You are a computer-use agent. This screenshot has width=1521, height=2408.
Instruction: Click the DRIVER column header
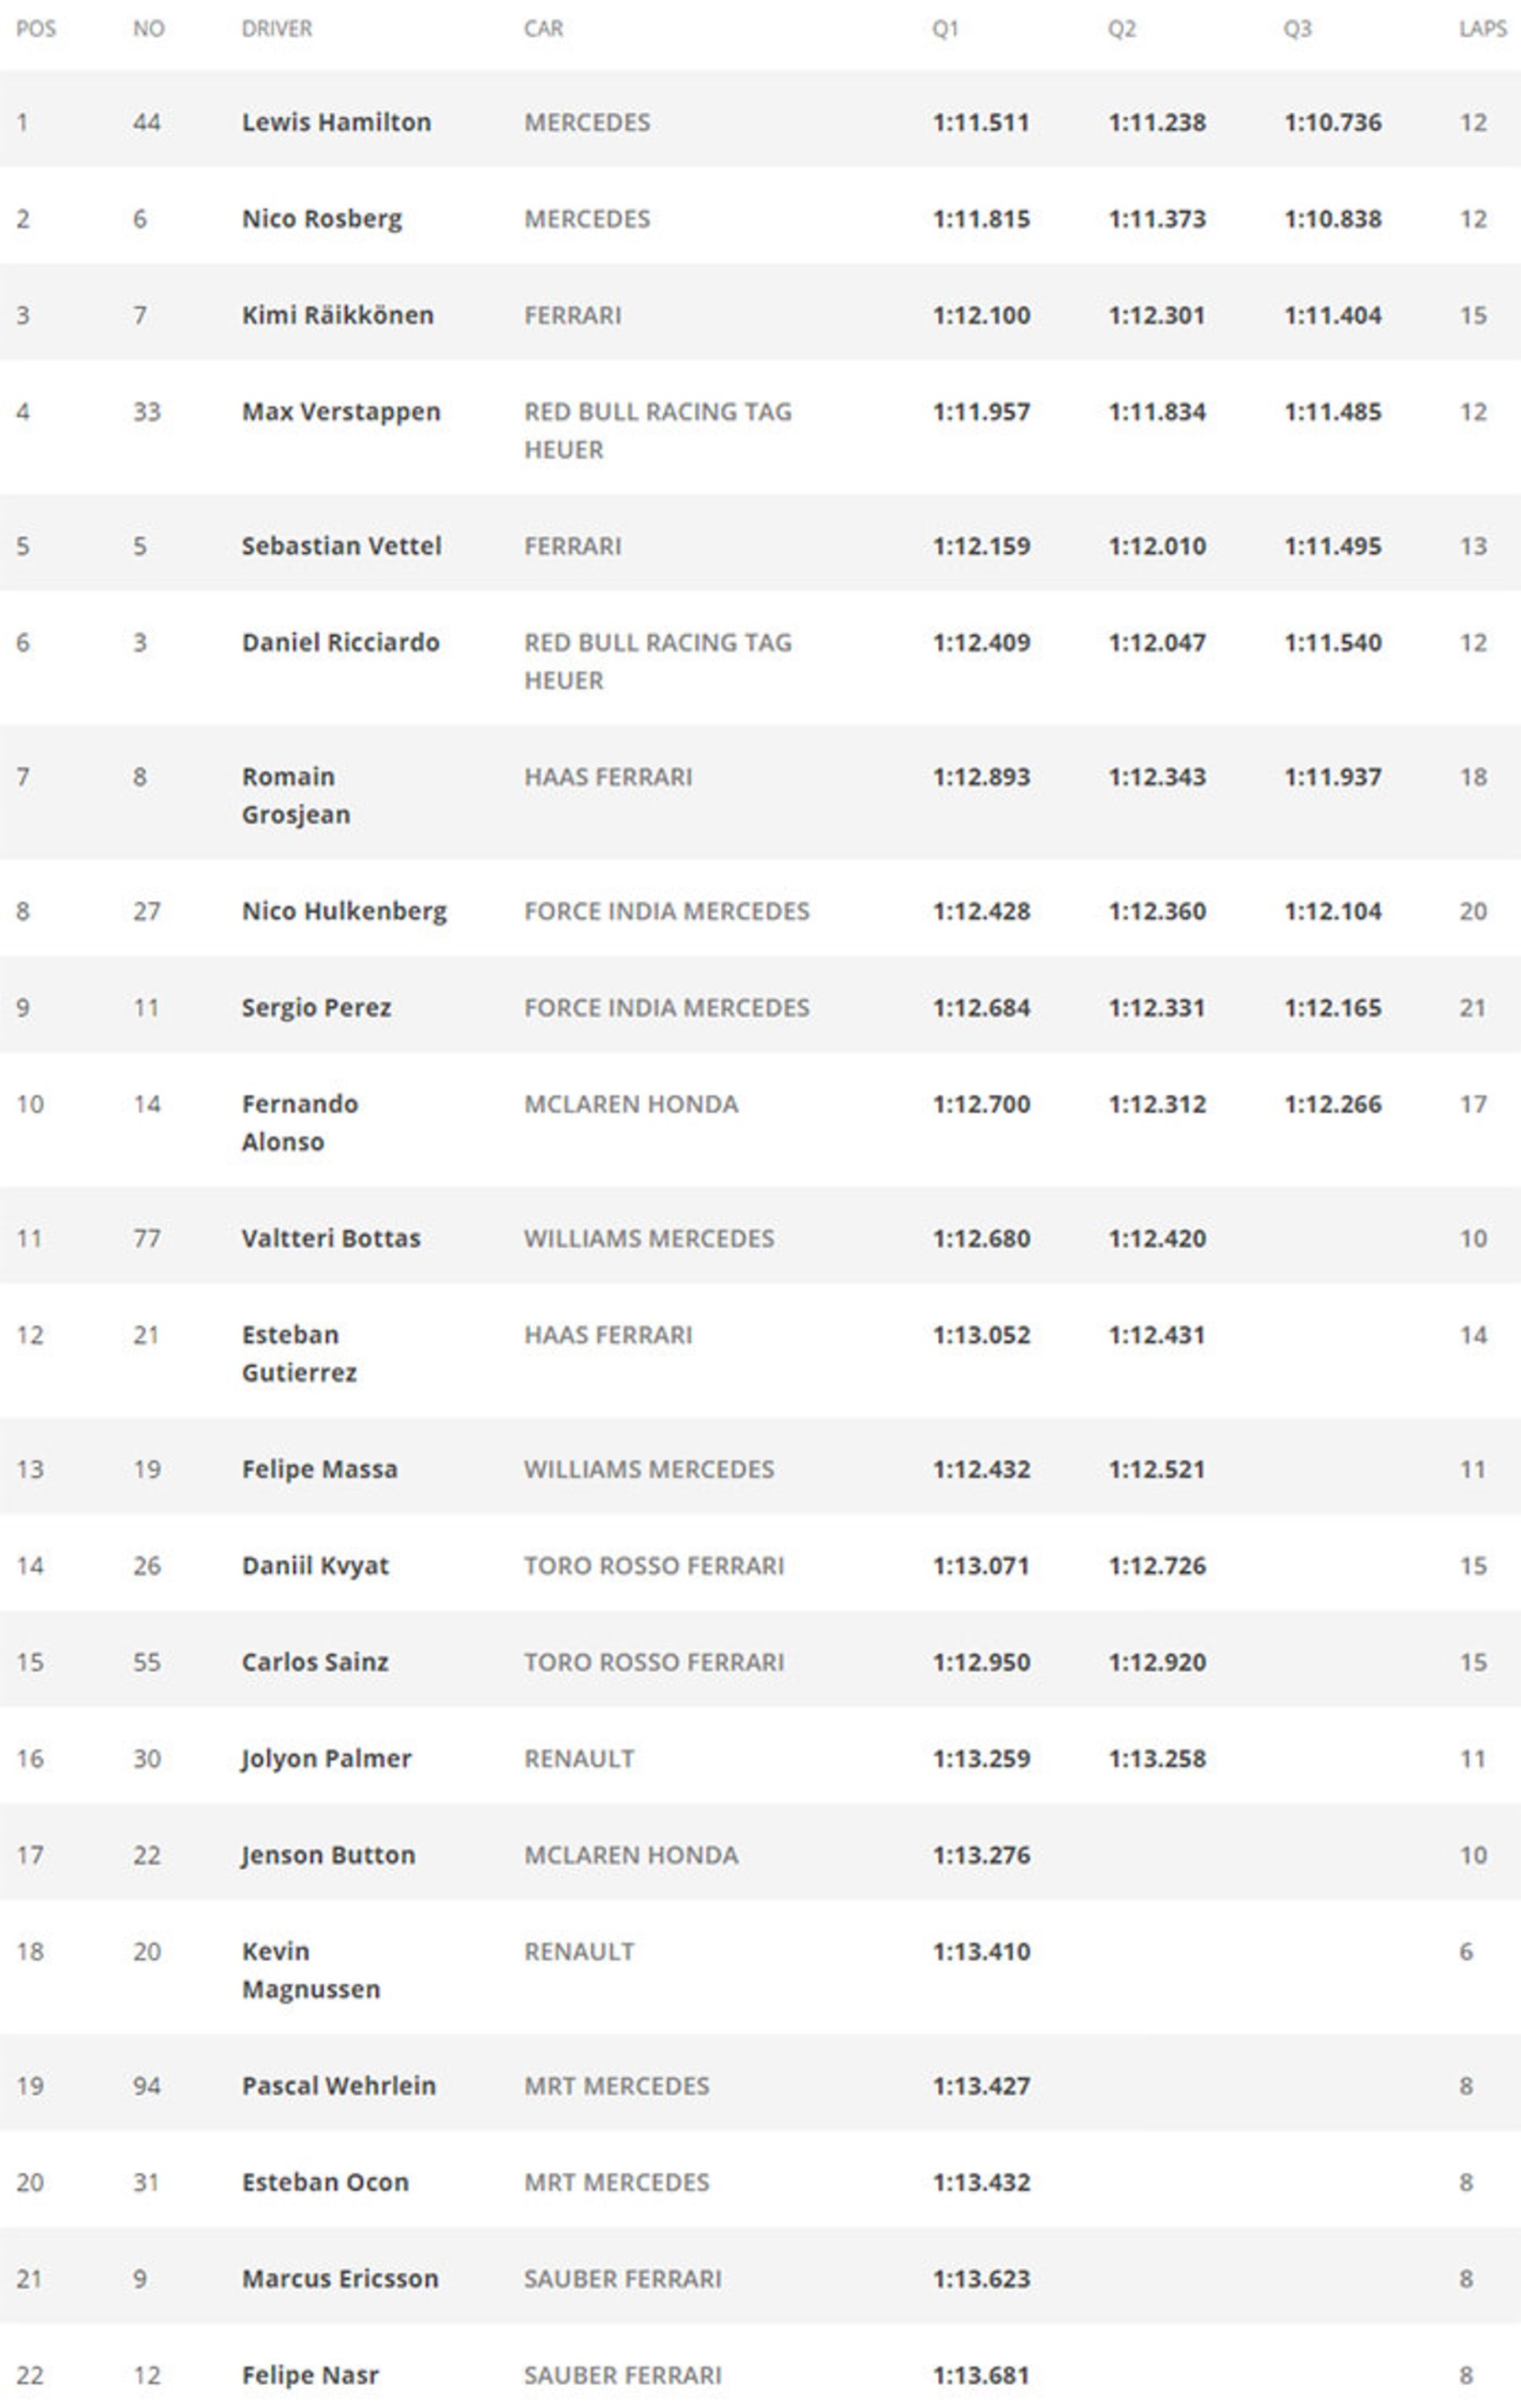pyautogui.click(x=276, y=29)
